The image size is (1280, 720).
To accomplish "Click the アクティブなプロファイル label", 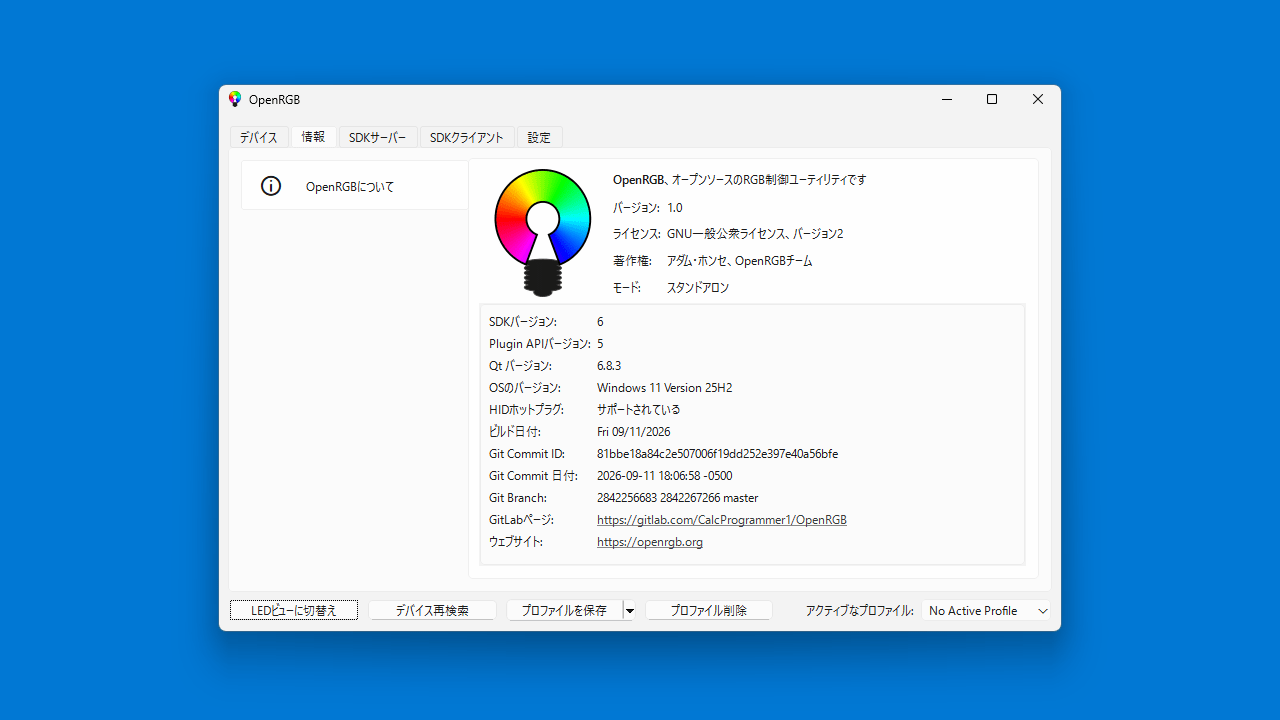I will click(x=859, y=610).
